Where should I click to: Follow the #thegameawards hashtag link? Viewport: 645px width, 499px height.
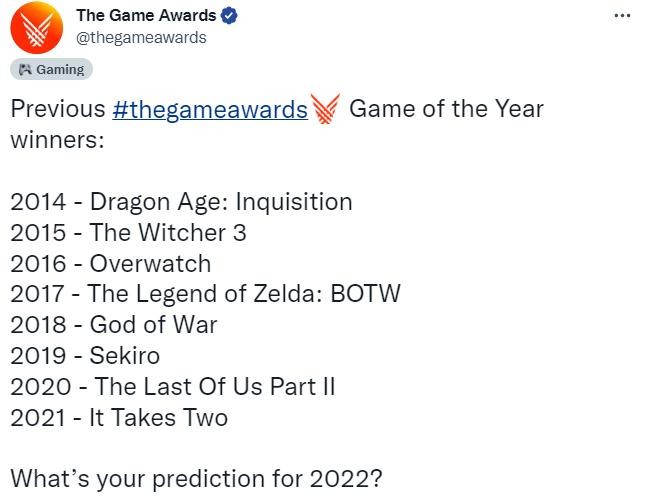click(x=211, y=108)
